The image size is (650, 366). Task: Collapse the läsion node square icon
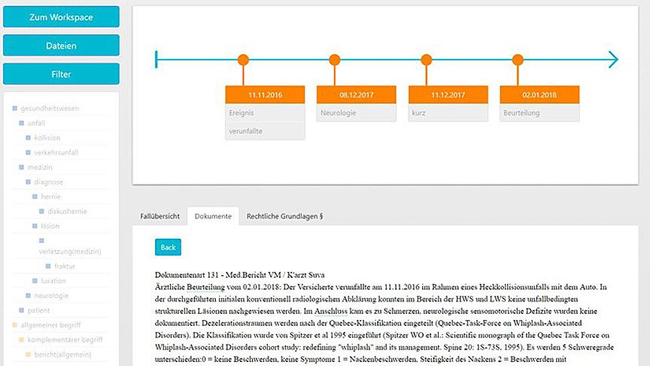click(x=35, y=226)
